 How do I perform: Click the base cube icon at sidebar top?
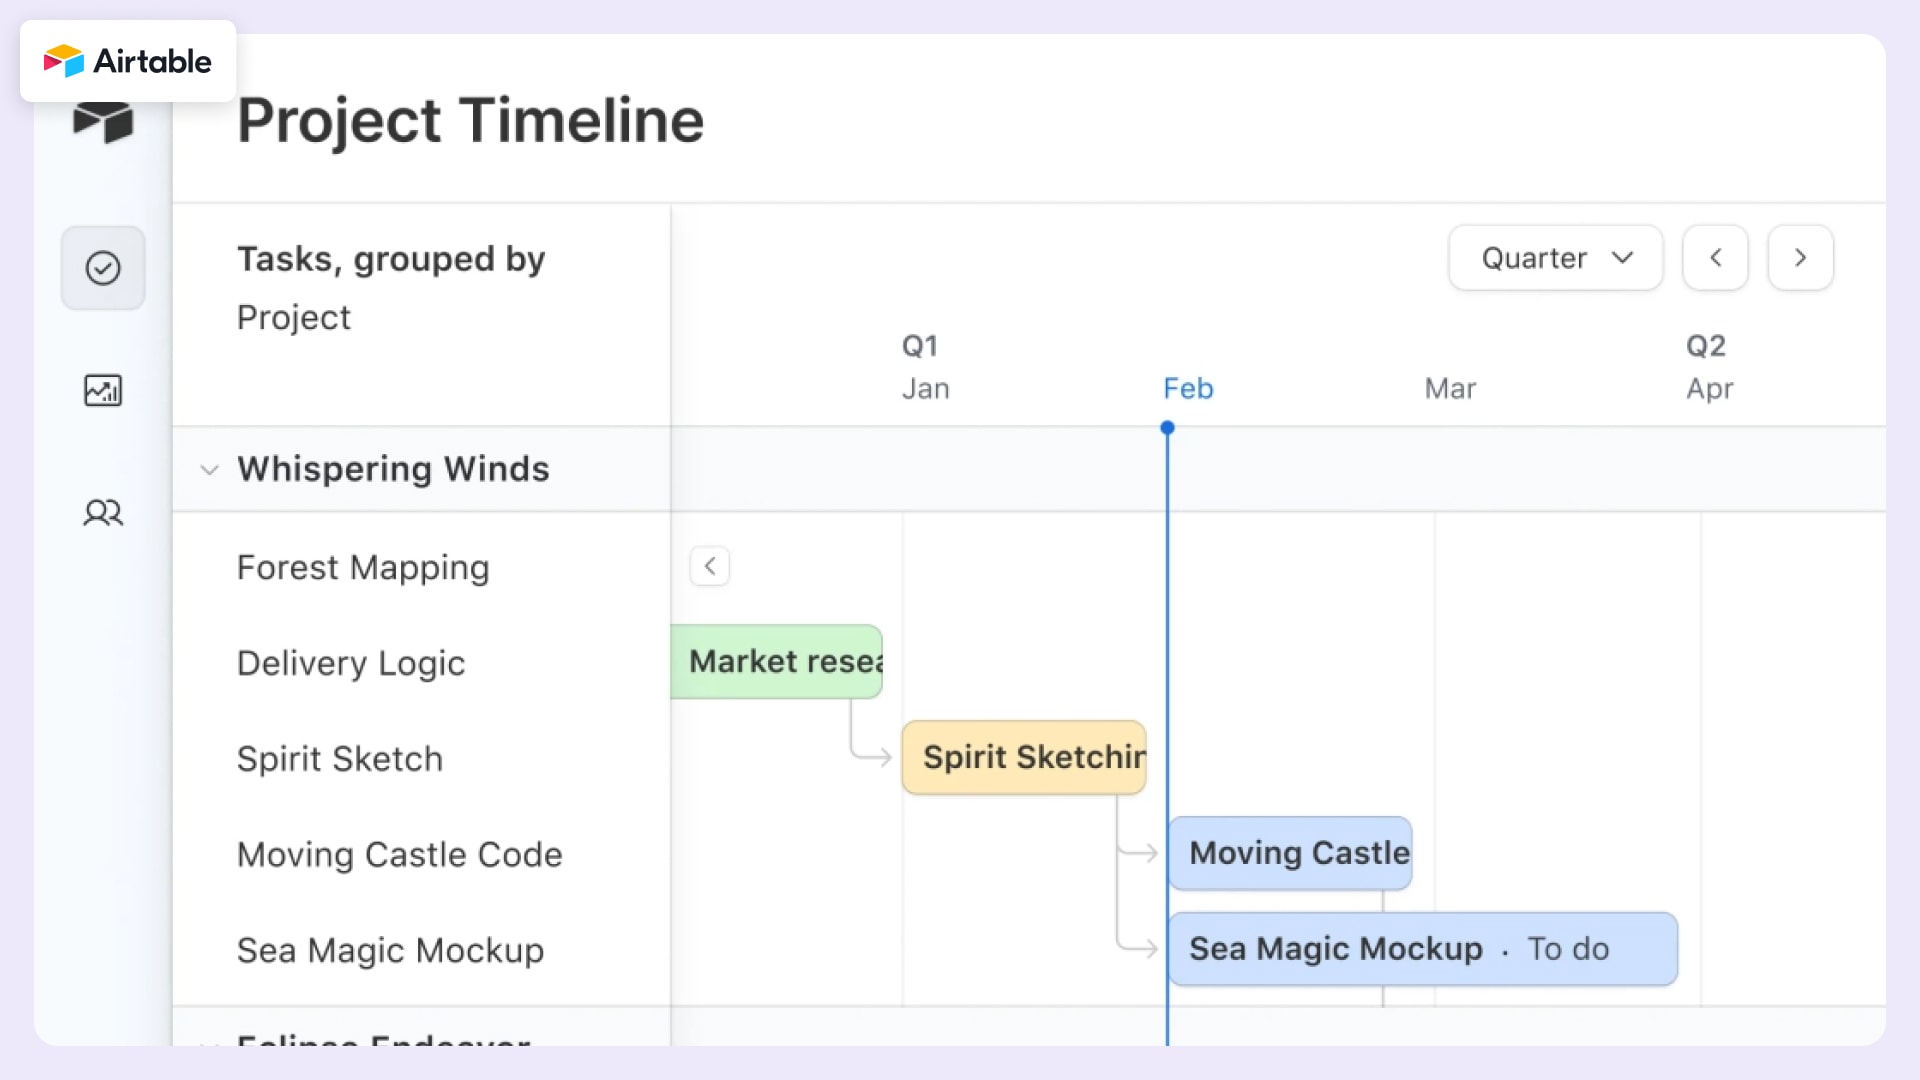coord(102,122)
